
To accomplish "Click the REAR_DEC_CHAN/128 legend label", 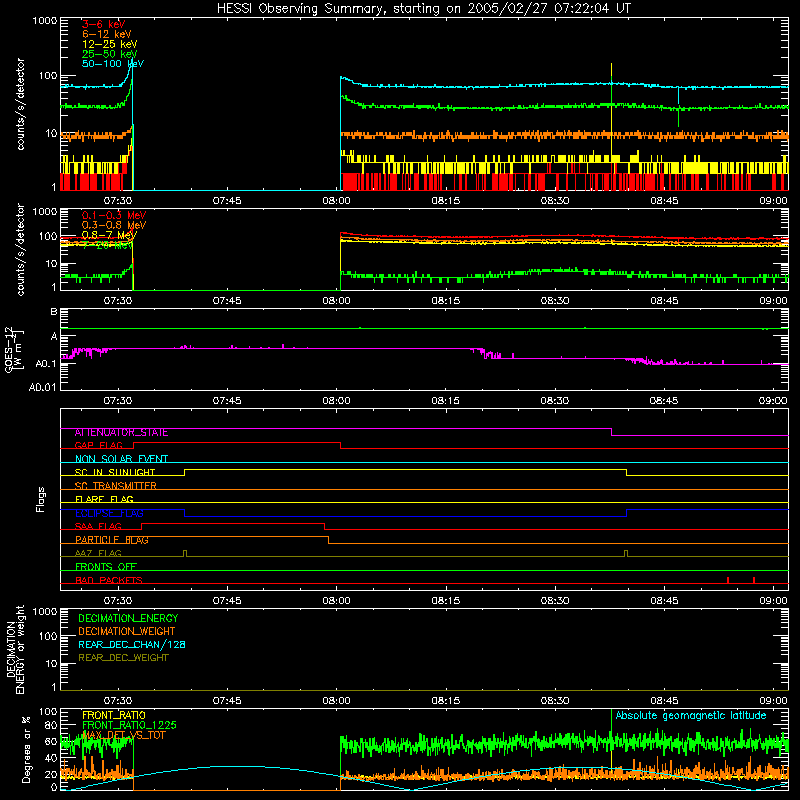I will click(132, 644).
